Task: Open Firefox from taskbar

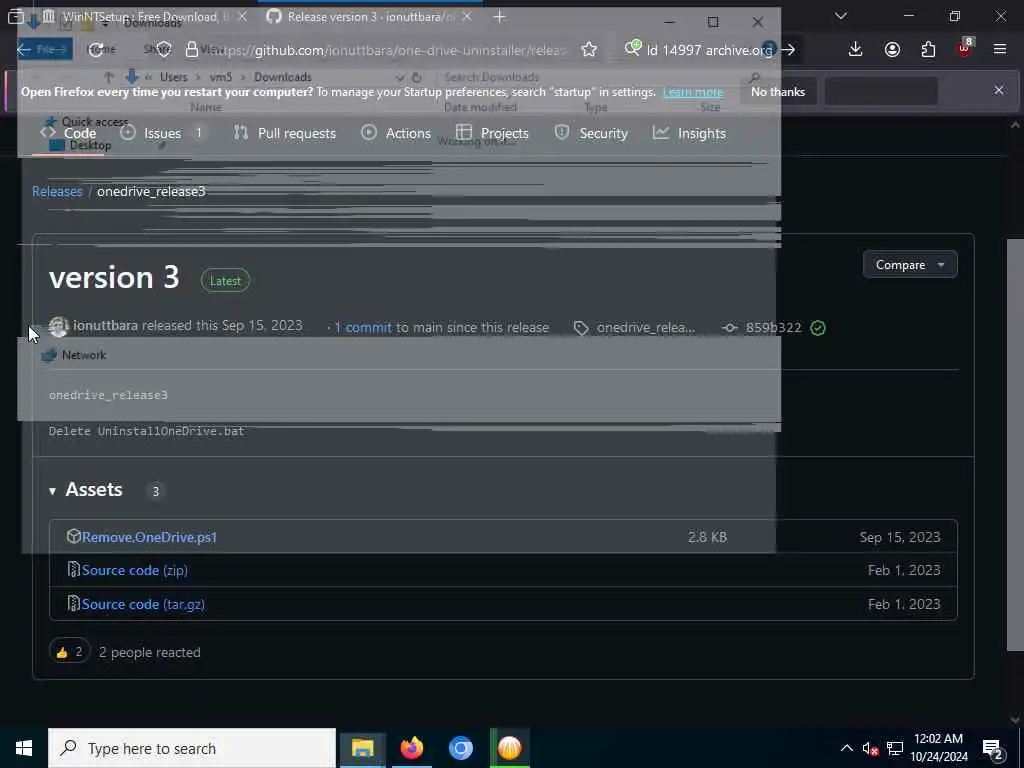Action: [411, 748]
